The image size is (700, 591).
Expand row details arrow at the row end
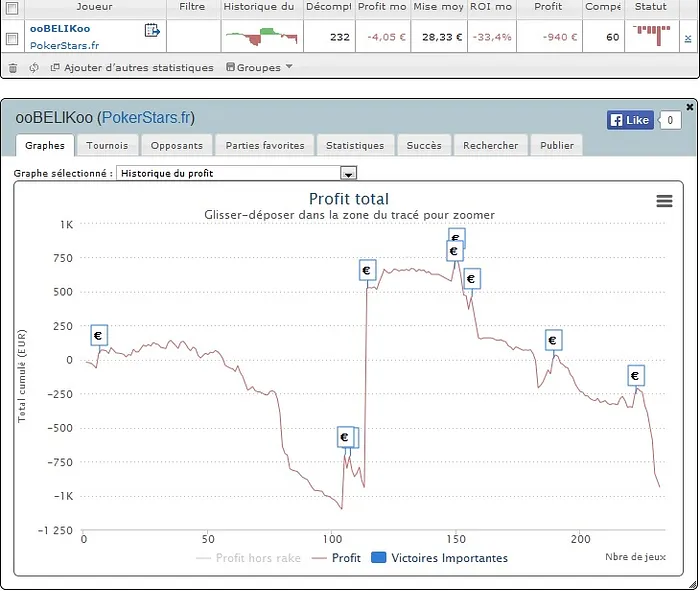pos(688,38)
